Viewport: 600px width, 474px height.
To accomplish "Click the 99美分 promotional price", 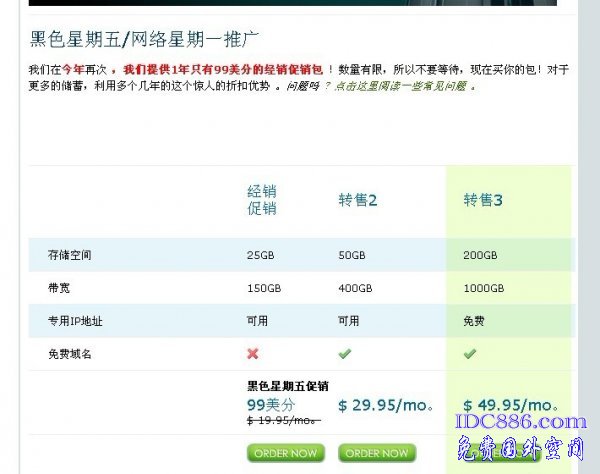I will click(270, 404).
